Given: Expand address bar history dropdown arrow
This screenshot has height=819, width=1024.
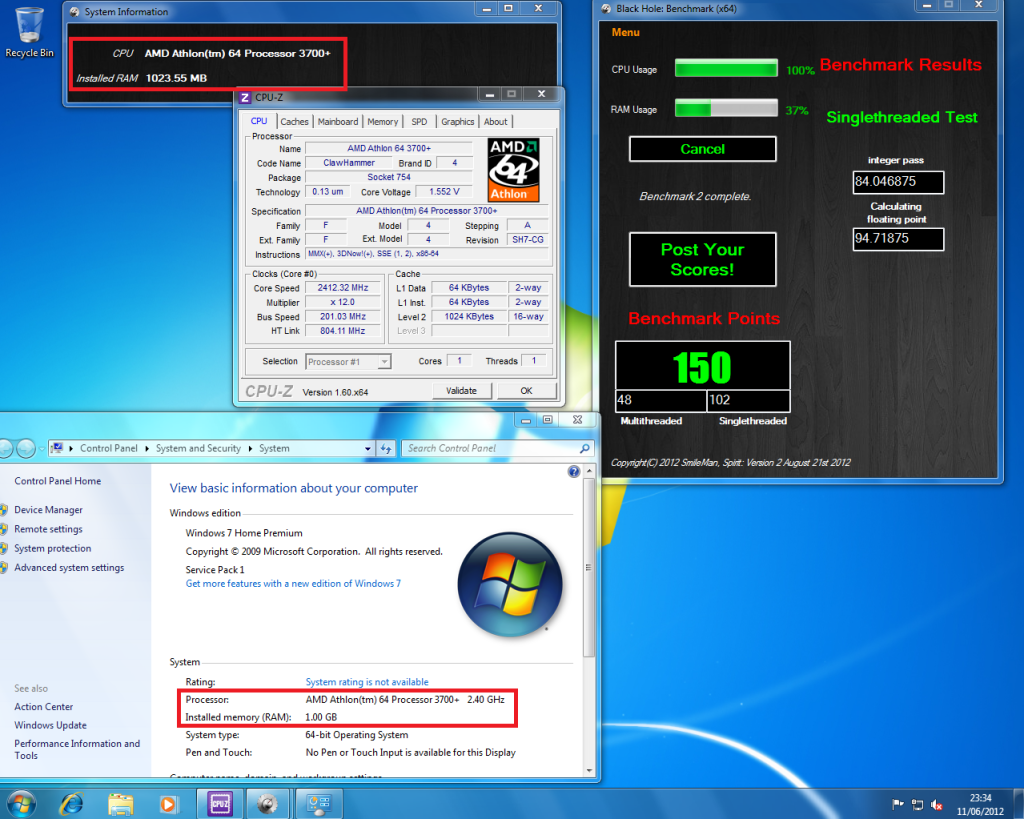Looking at the screenshot, I should (x=368, y=449).
